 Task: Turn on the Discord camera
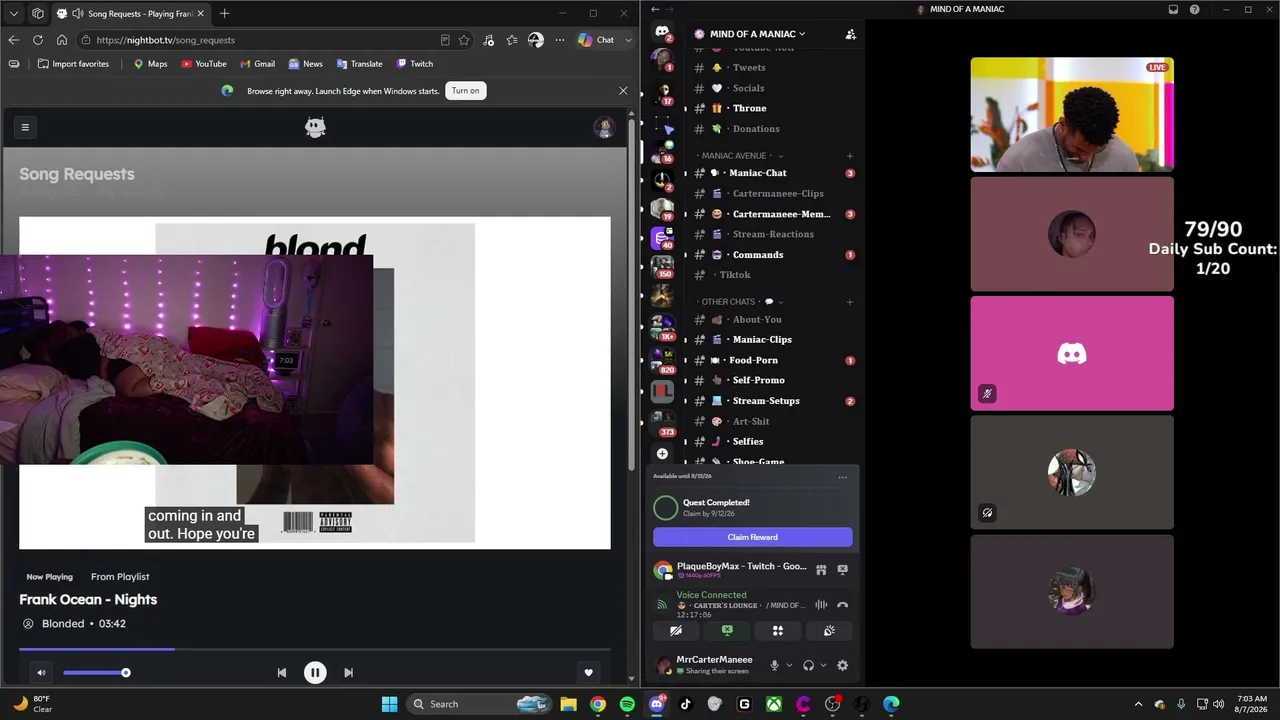(676, 631)
